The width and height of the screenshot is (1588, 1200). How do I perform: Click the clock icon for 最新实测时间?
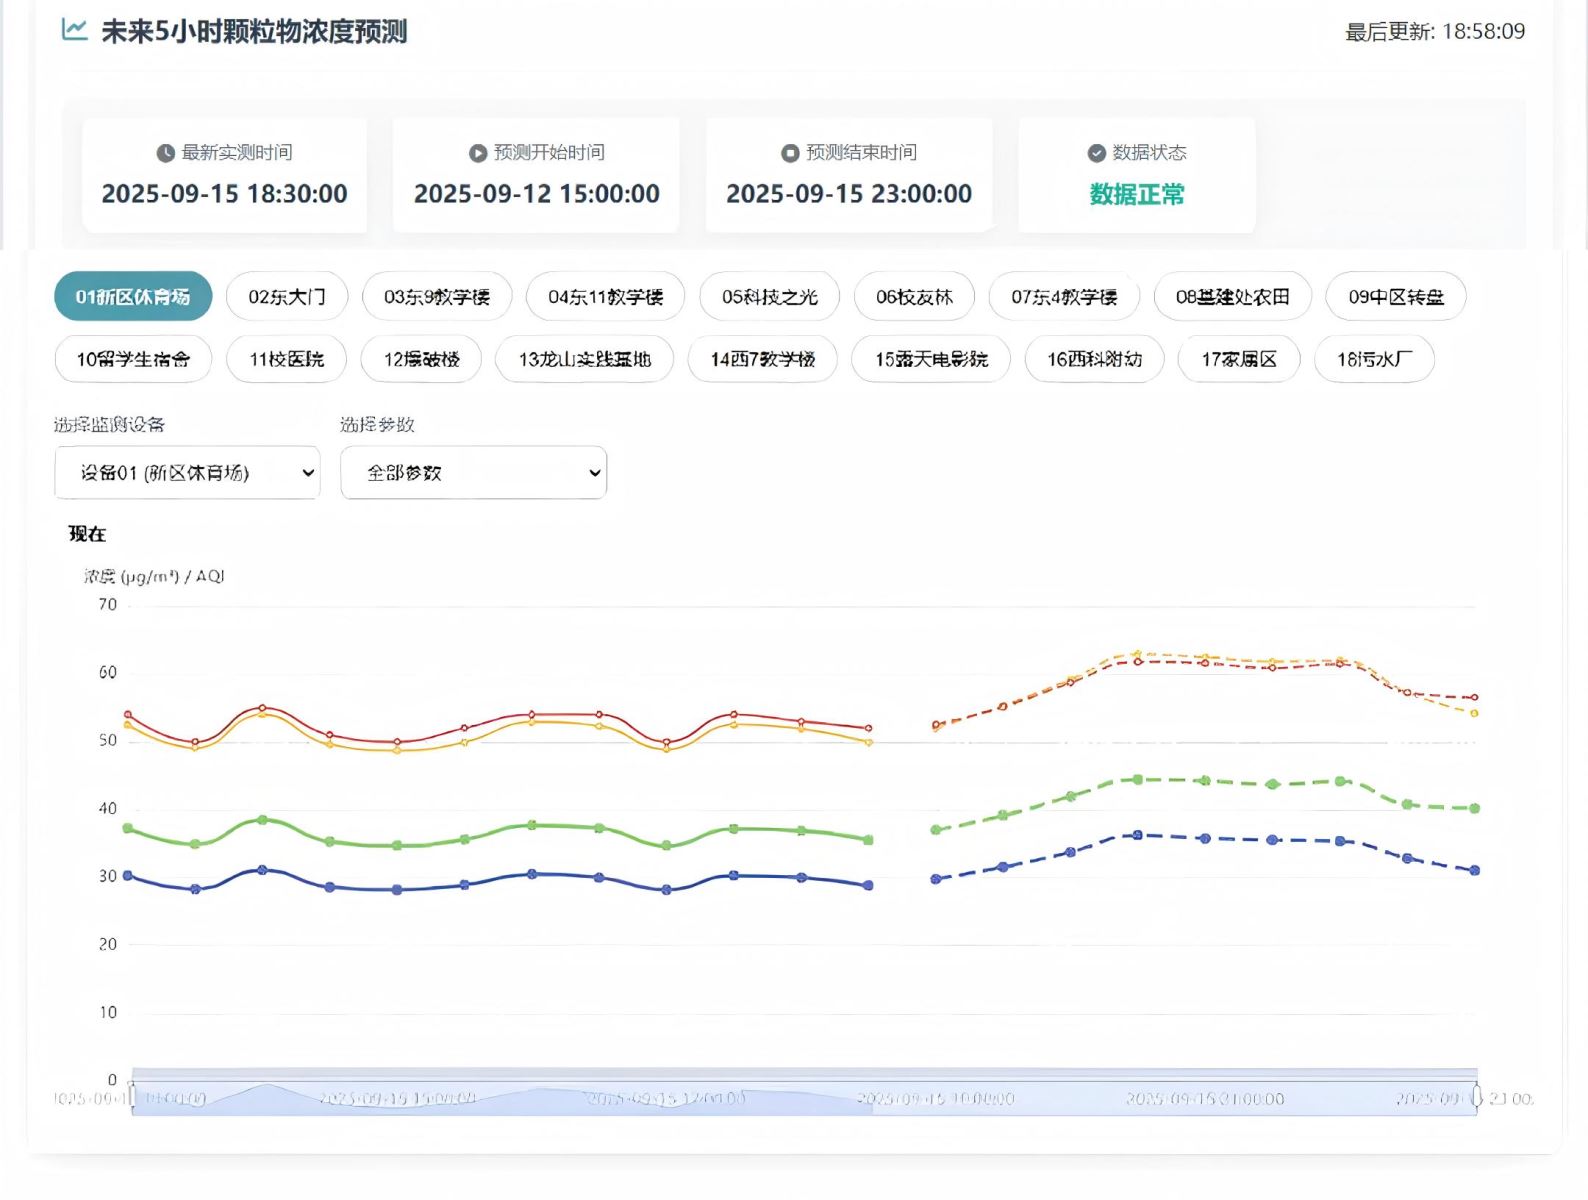click(166, 153)
